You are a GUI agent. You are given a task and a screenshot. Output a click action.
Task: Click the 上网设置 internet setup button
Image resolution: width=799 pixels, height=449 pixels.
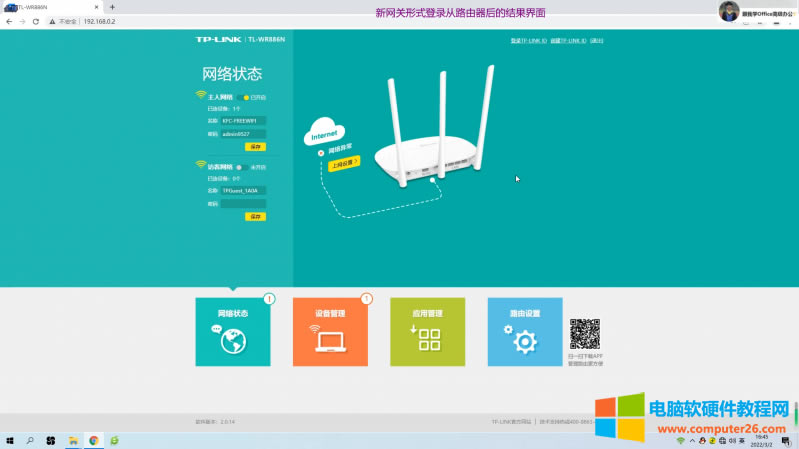tap(344, 164)
